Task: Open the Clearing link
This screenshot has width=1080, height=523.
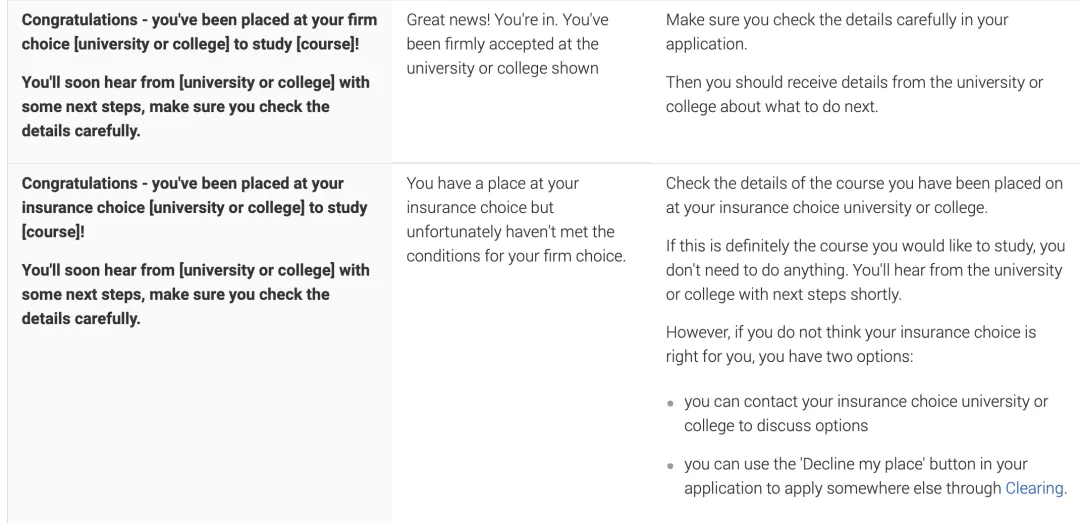Action: tap(1034, 489)
